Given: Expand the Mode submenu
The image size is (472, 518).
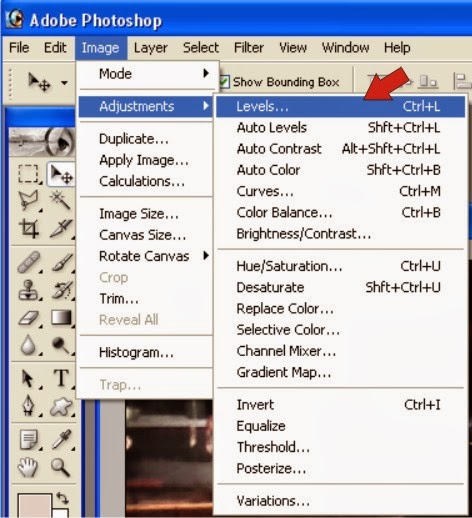Looking at the screenshot, I should point(148,74).
